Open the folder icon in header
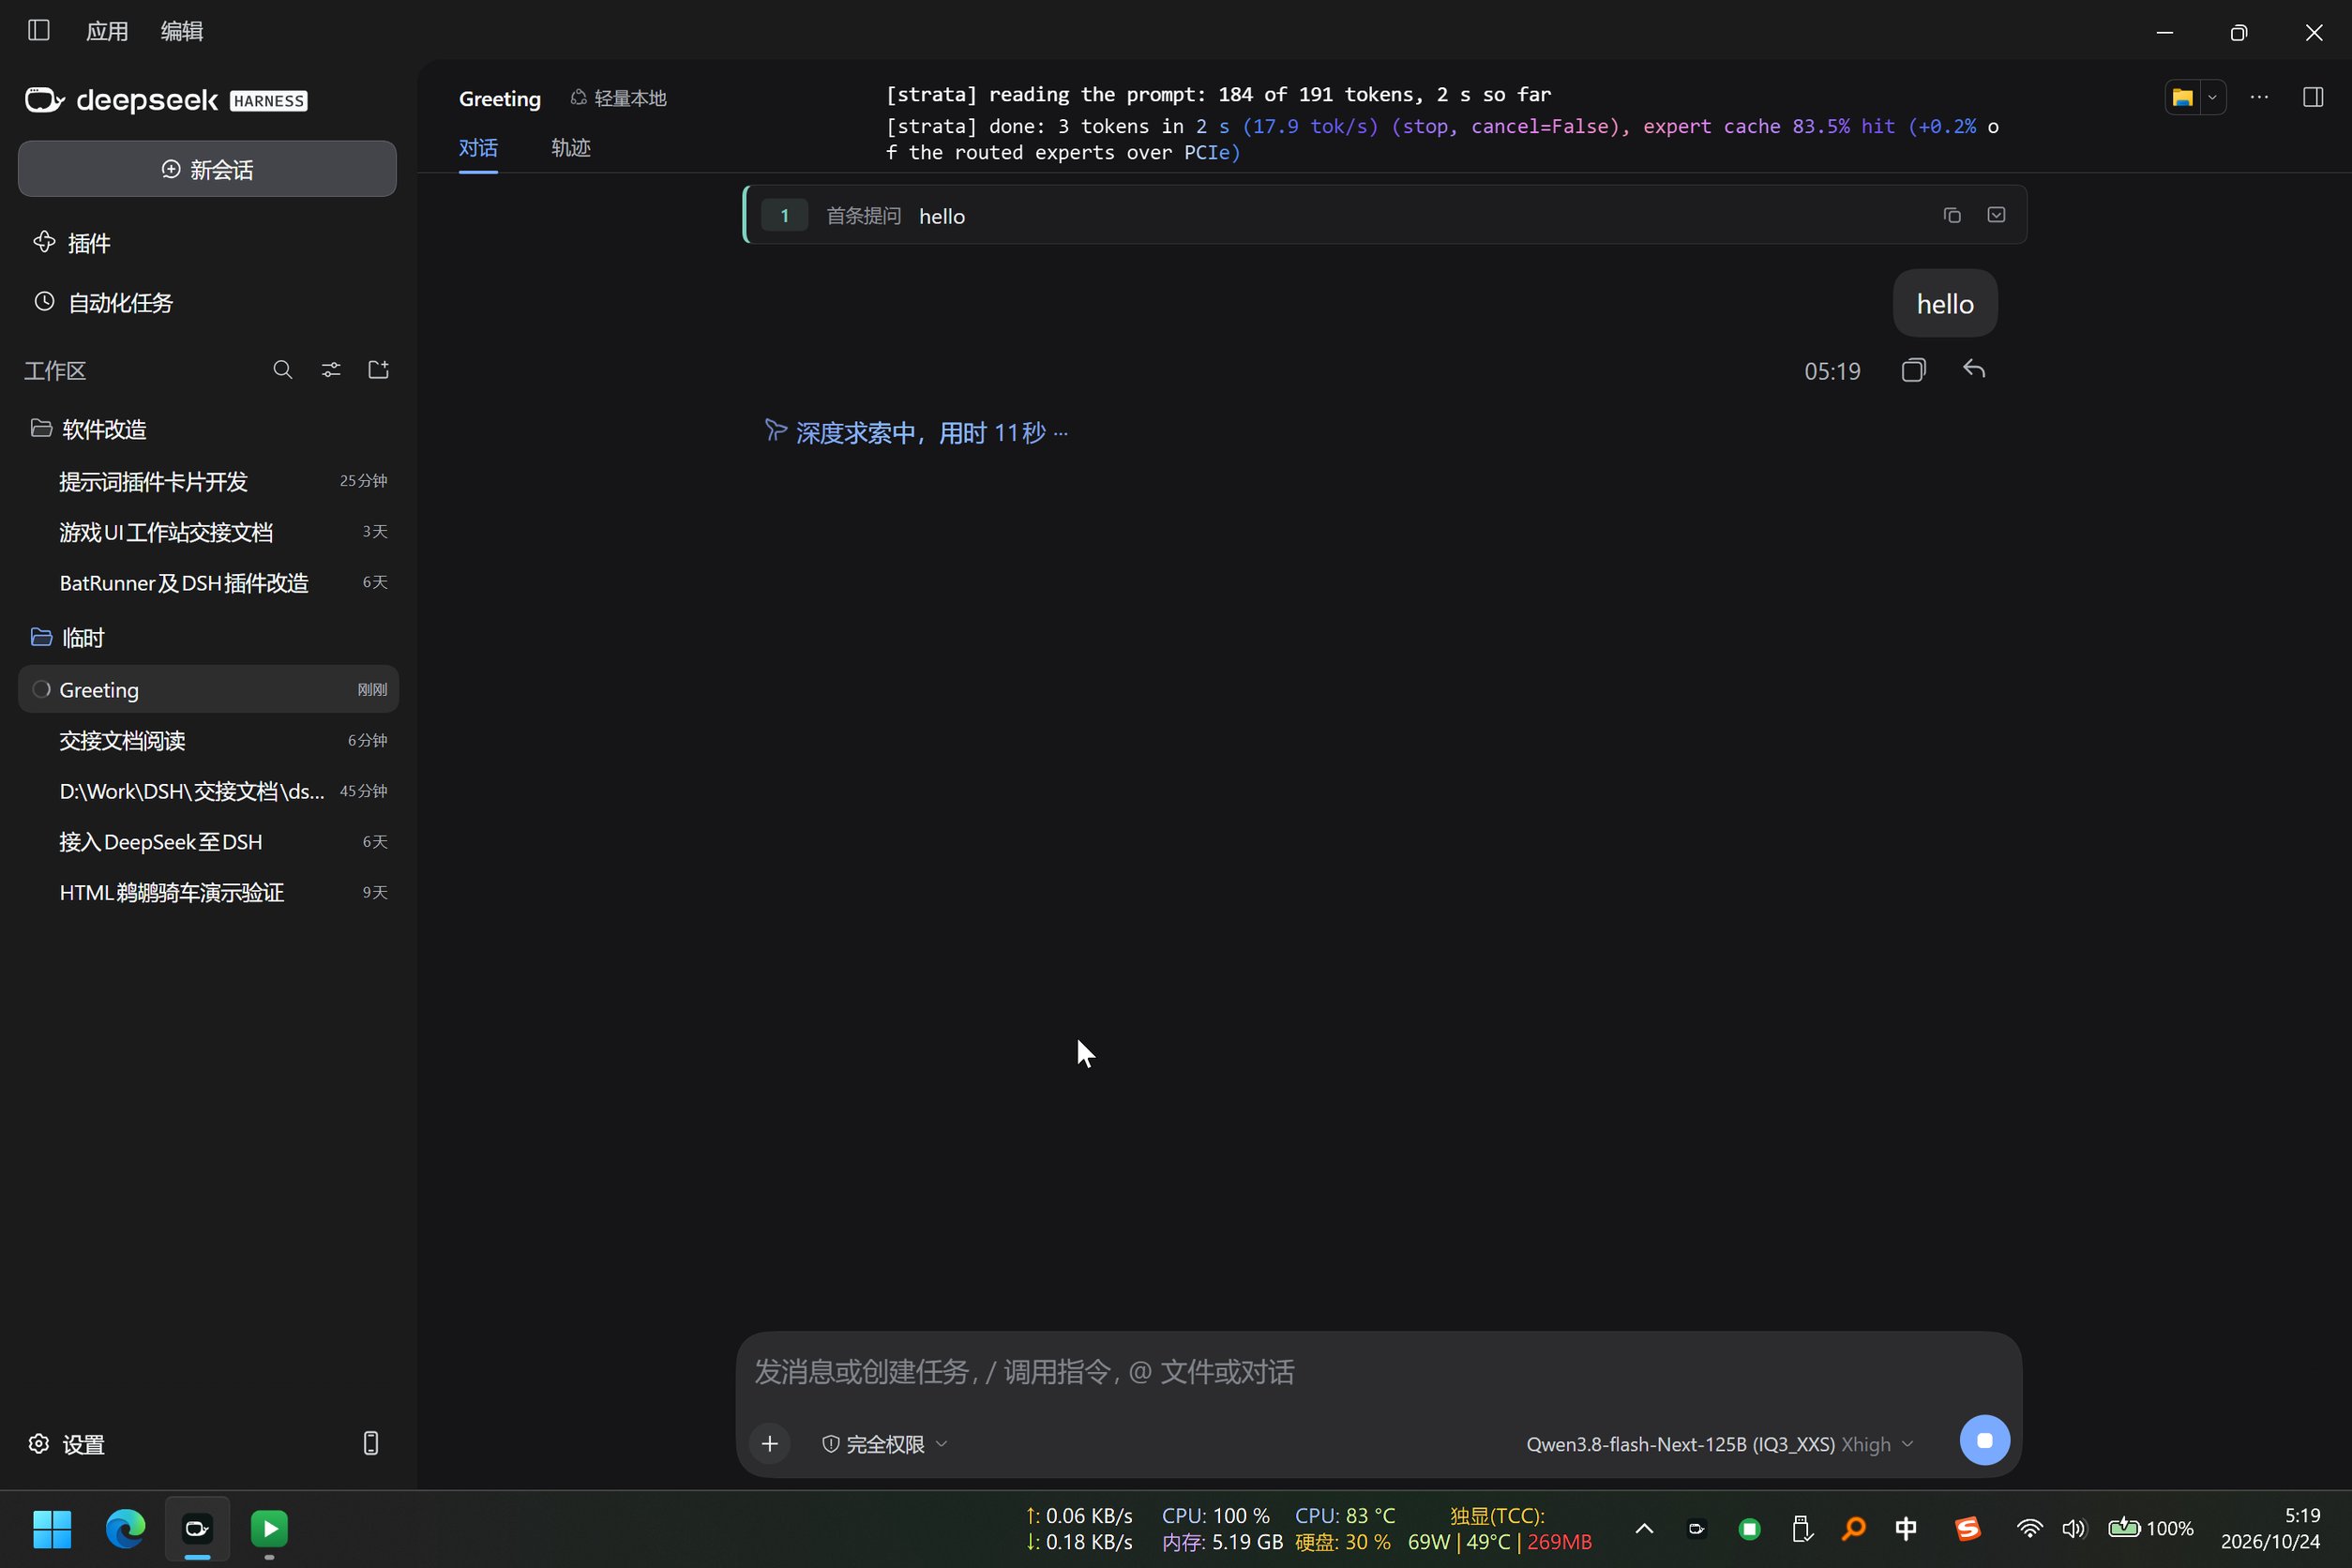This screenshot has height=1568, width=2352. click(x=2183, y=98)
